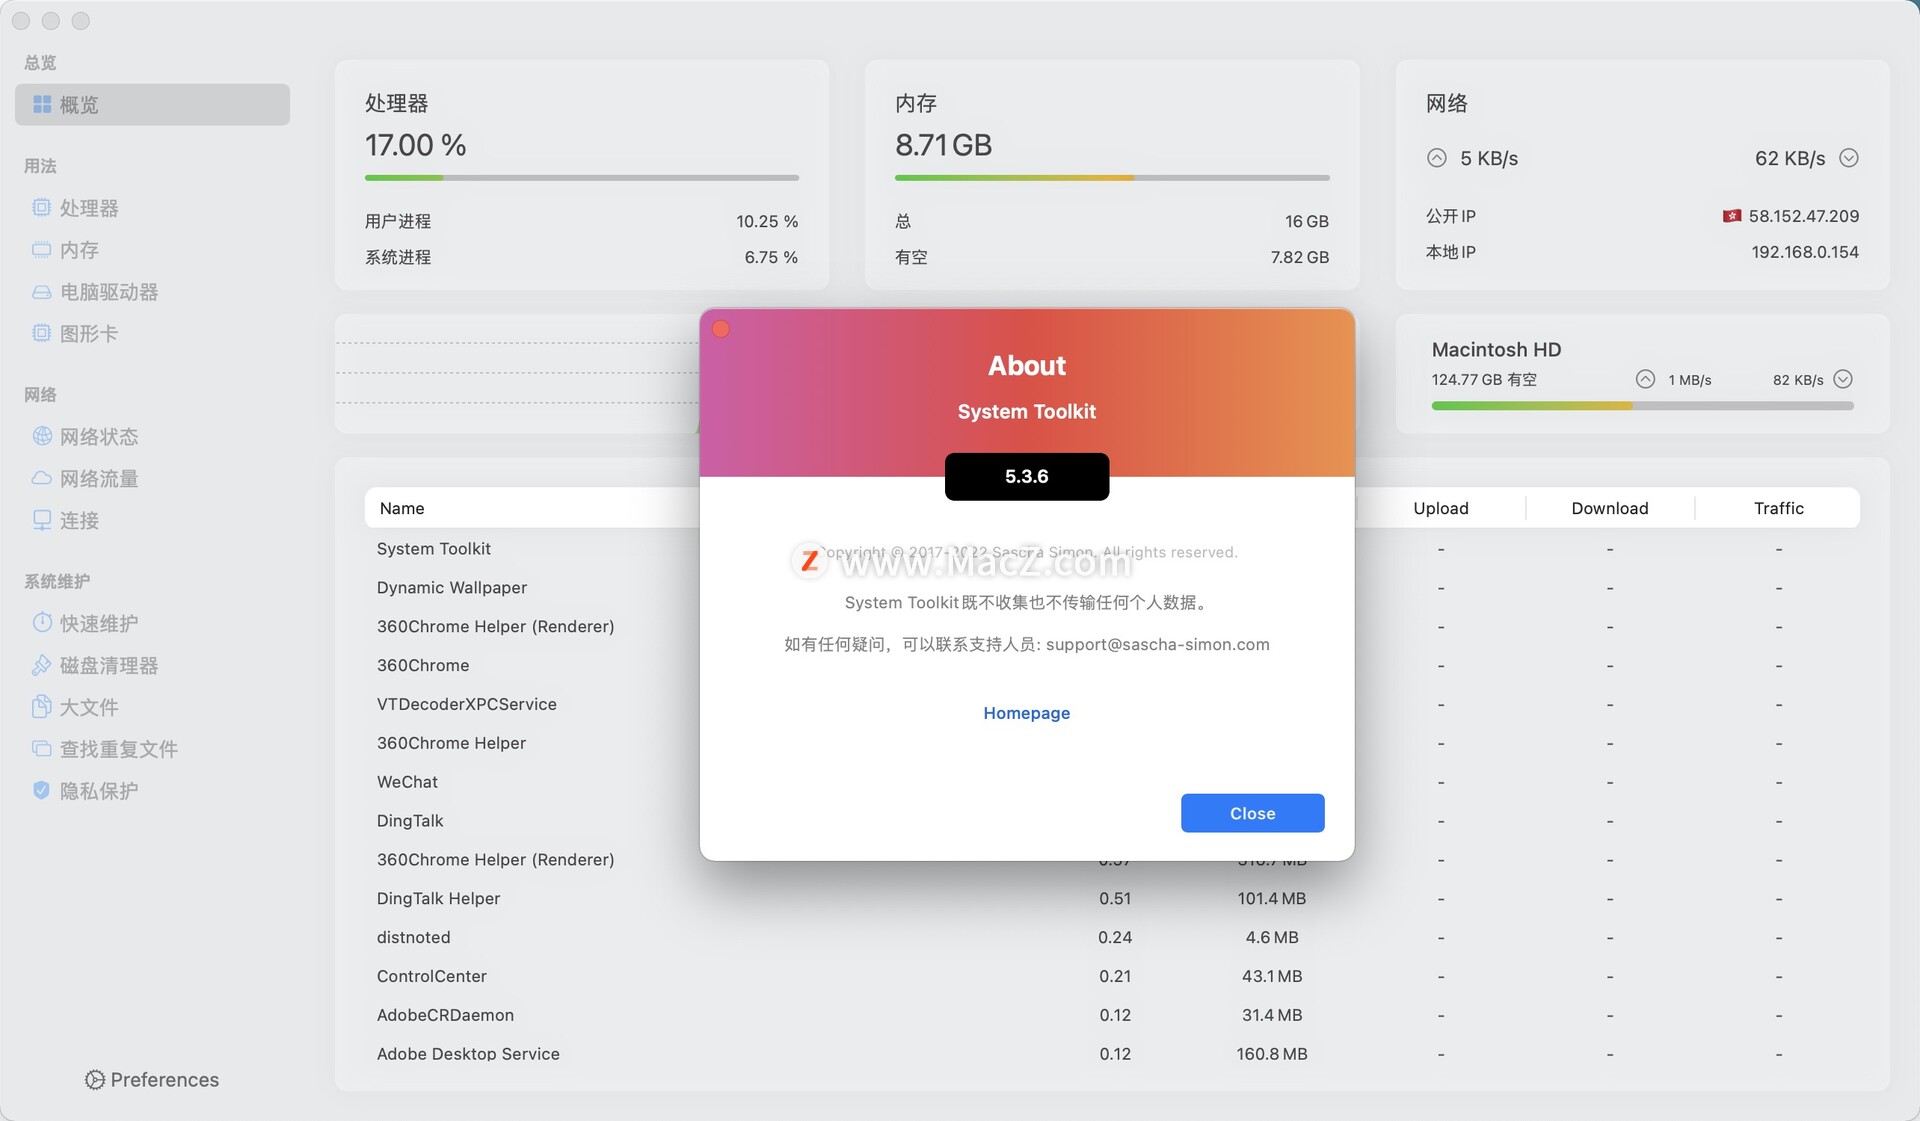This screenshot has width=1920, height=1121.
Task: Click the memory usage progress bar
Action: point(1112,178)
